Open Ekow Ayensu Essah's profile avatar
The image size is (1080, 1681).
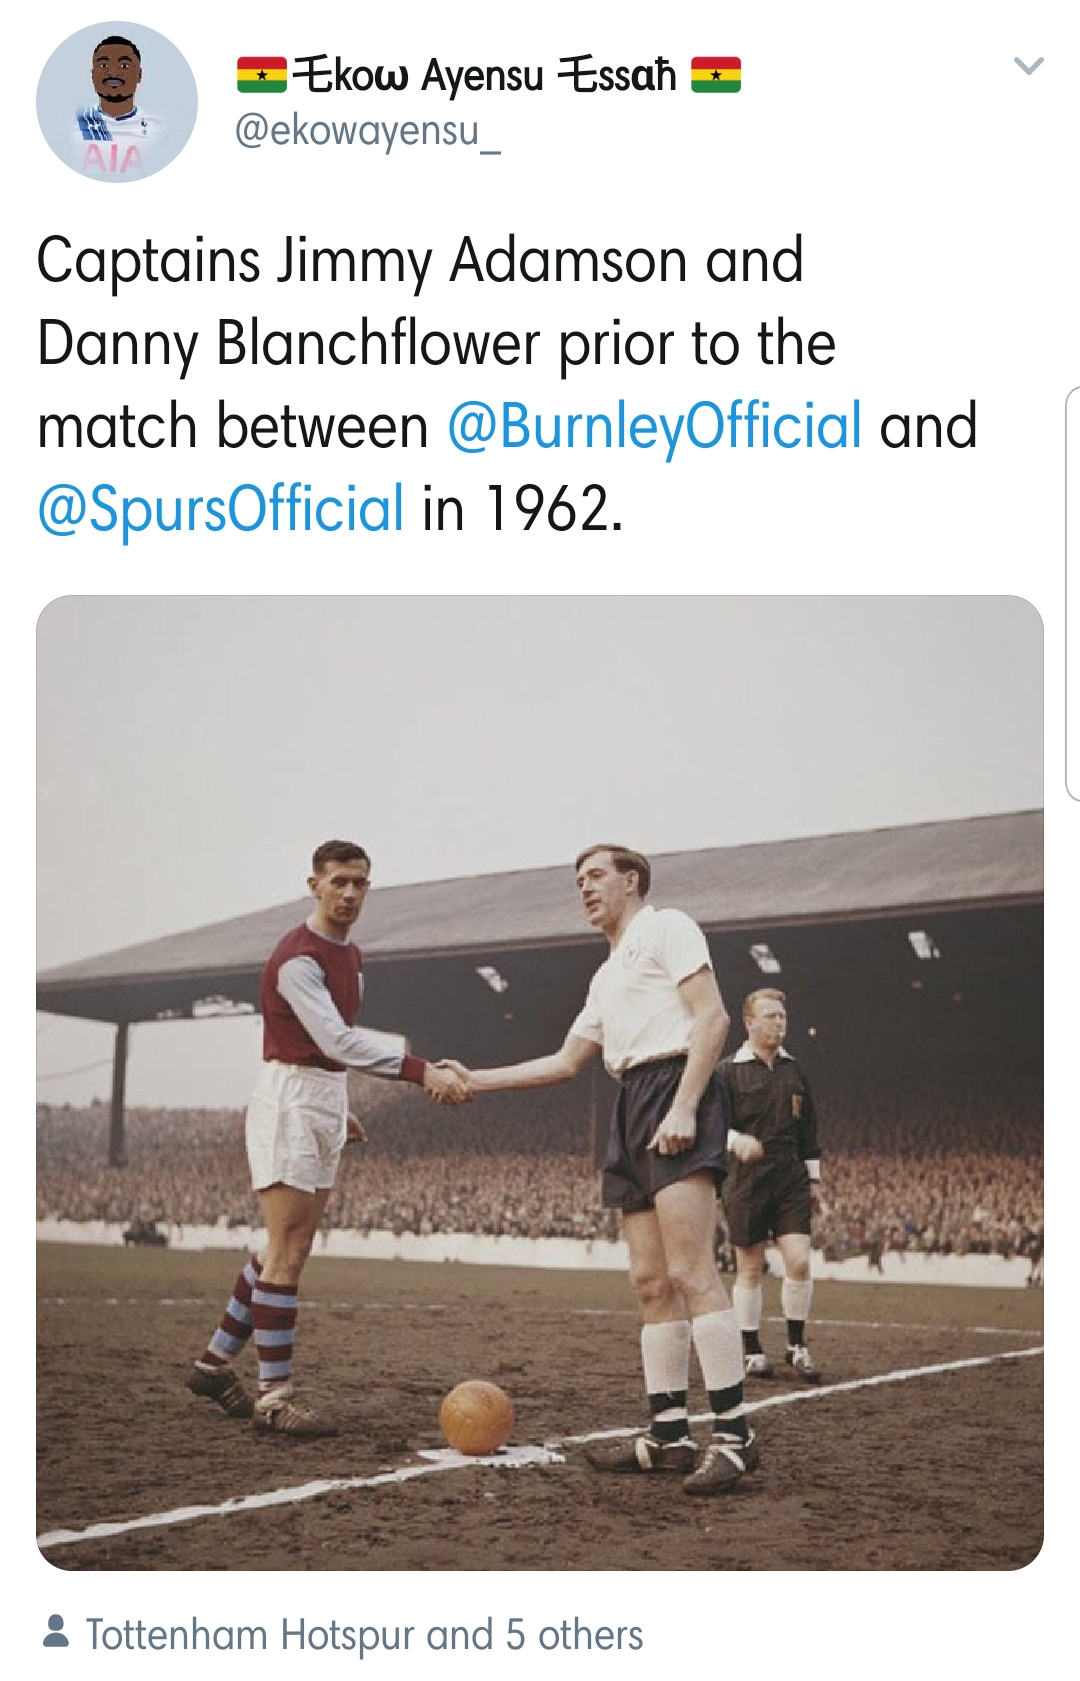point(117,102)
